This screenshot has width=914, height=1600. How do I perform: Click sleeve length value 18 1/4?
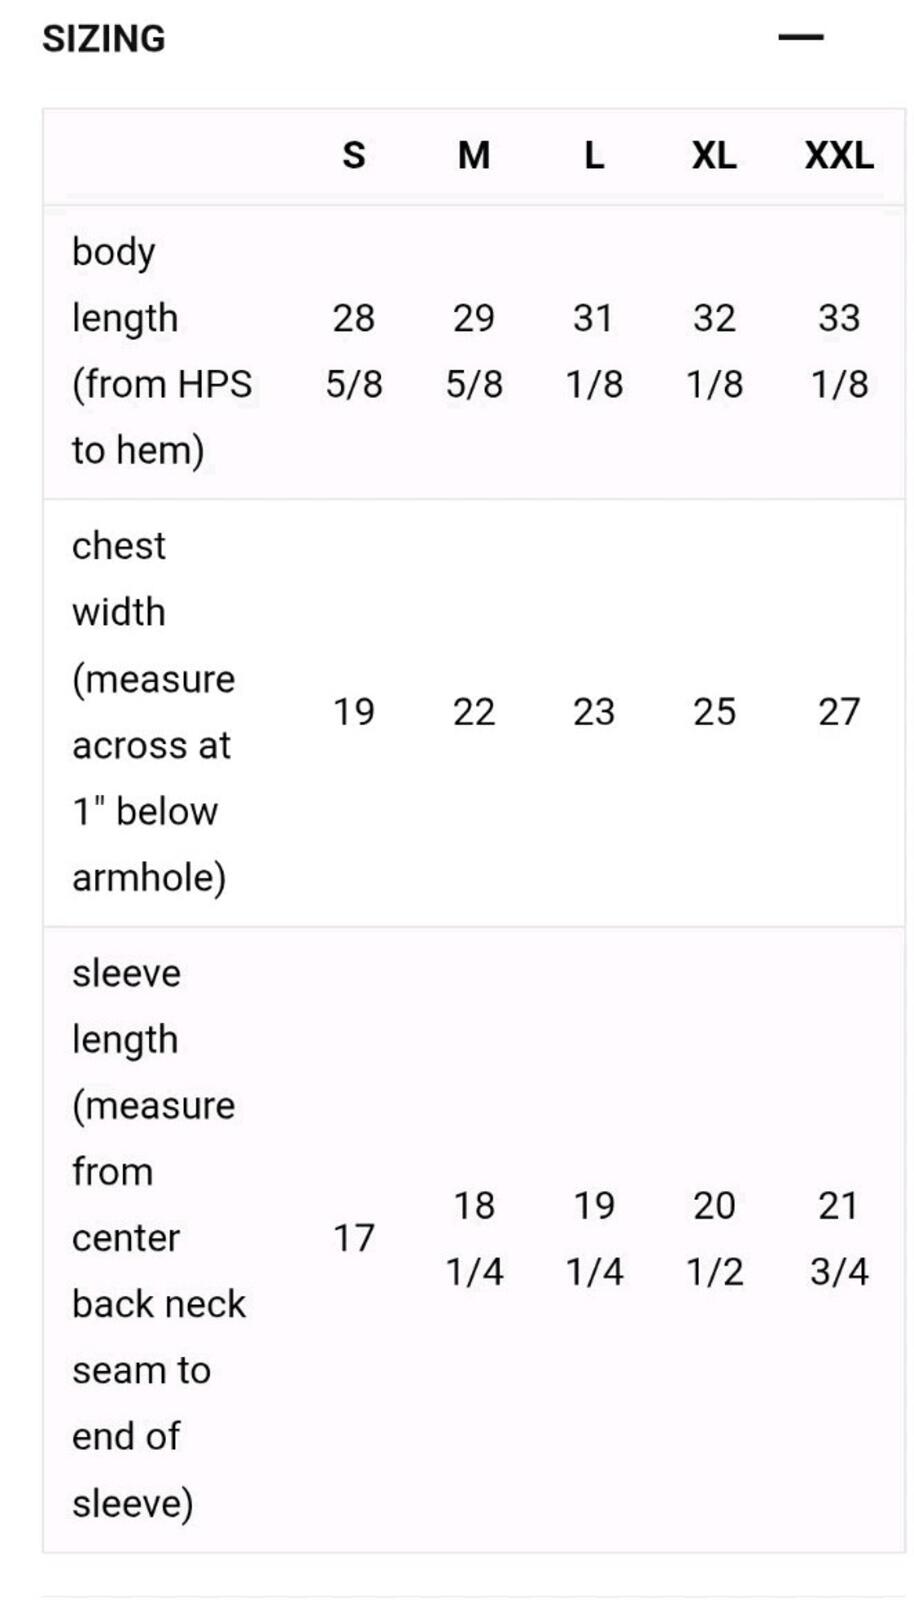pyautogui.click(x=474, y=1238)
